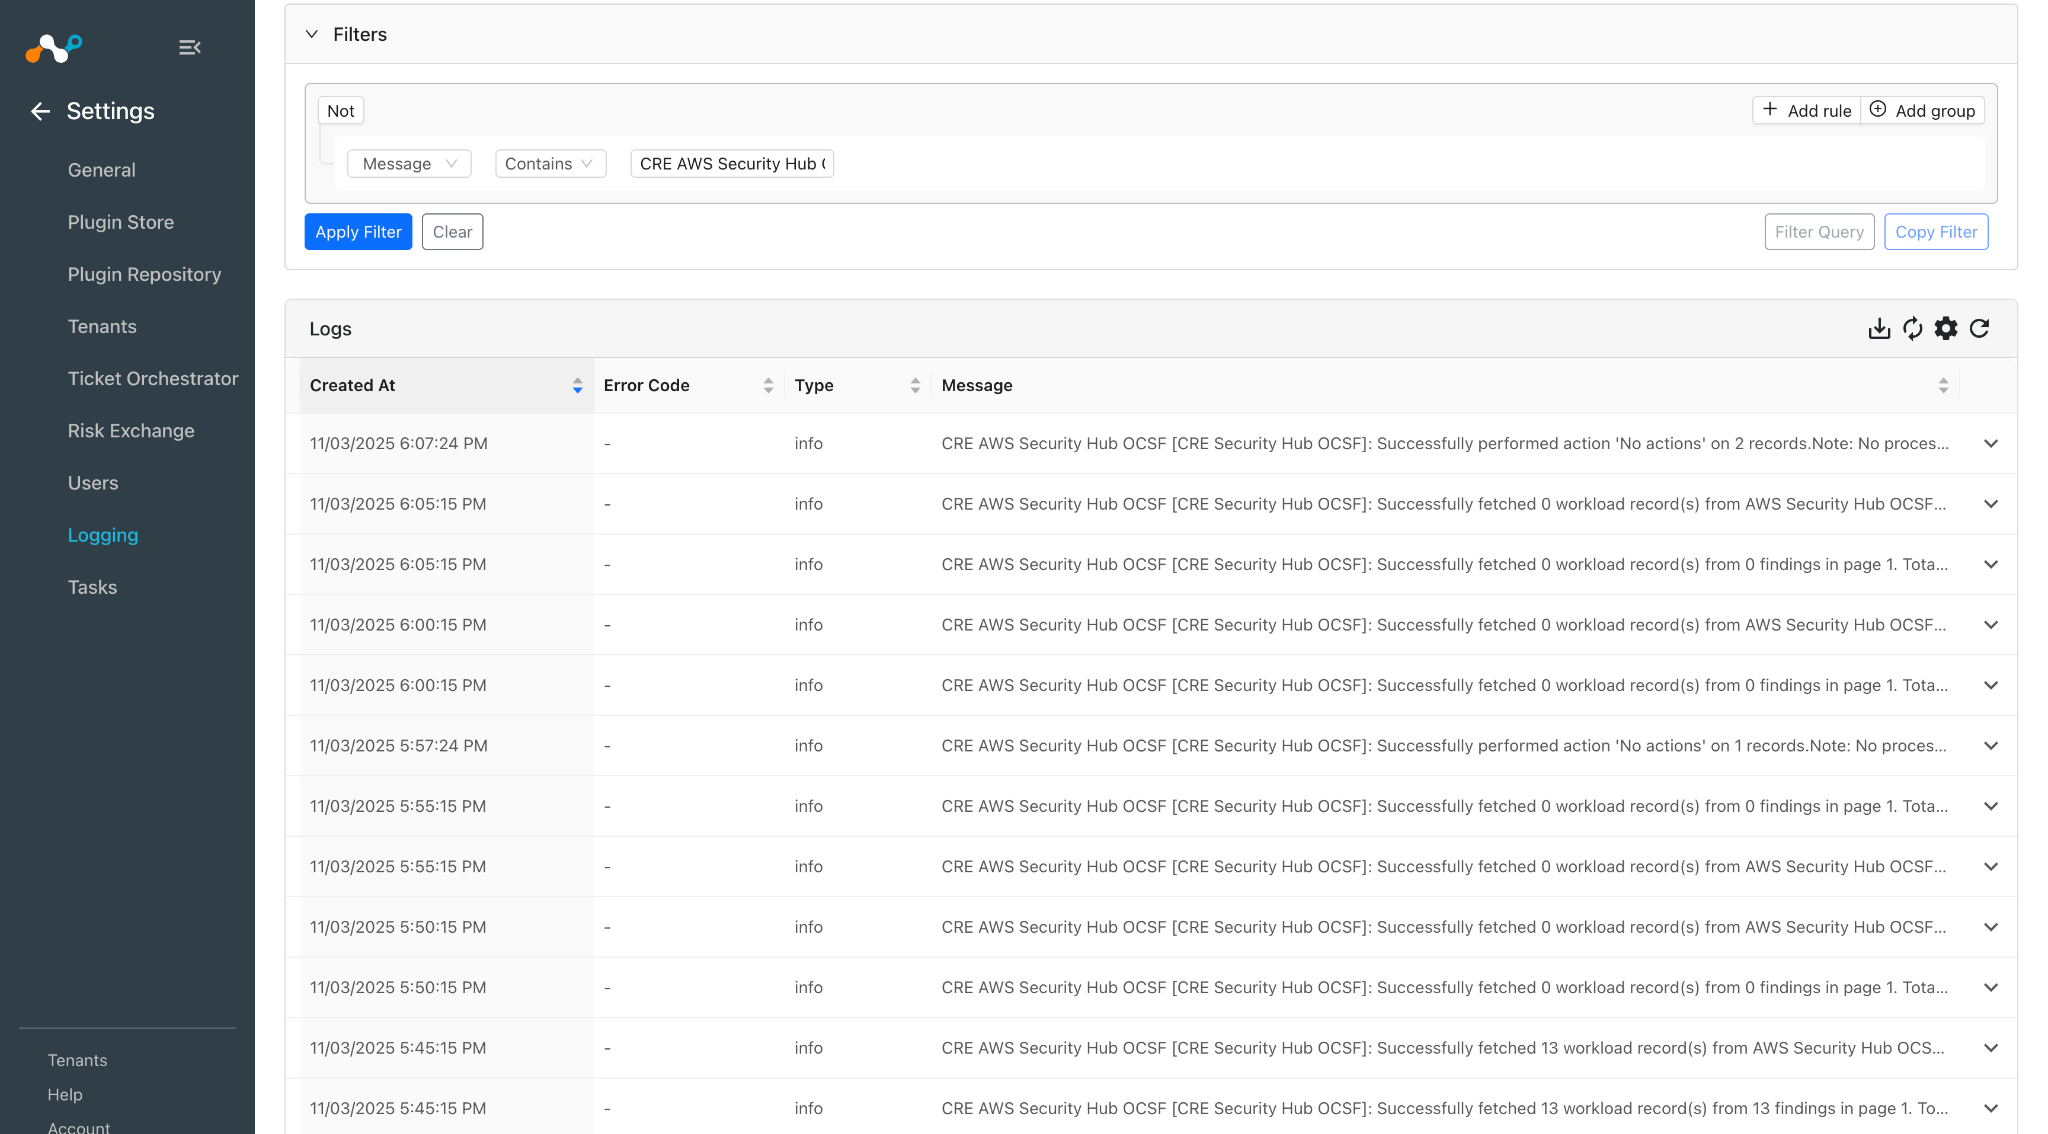Expand the second 5:45:15 PM log row
The height and width of the screenshot is (1134, 2048).
tap(1991, 1109)
